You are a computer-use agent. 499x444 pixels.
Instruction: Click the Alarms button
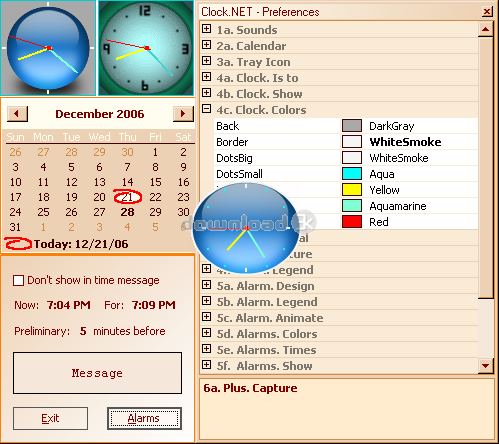(144, 418)
